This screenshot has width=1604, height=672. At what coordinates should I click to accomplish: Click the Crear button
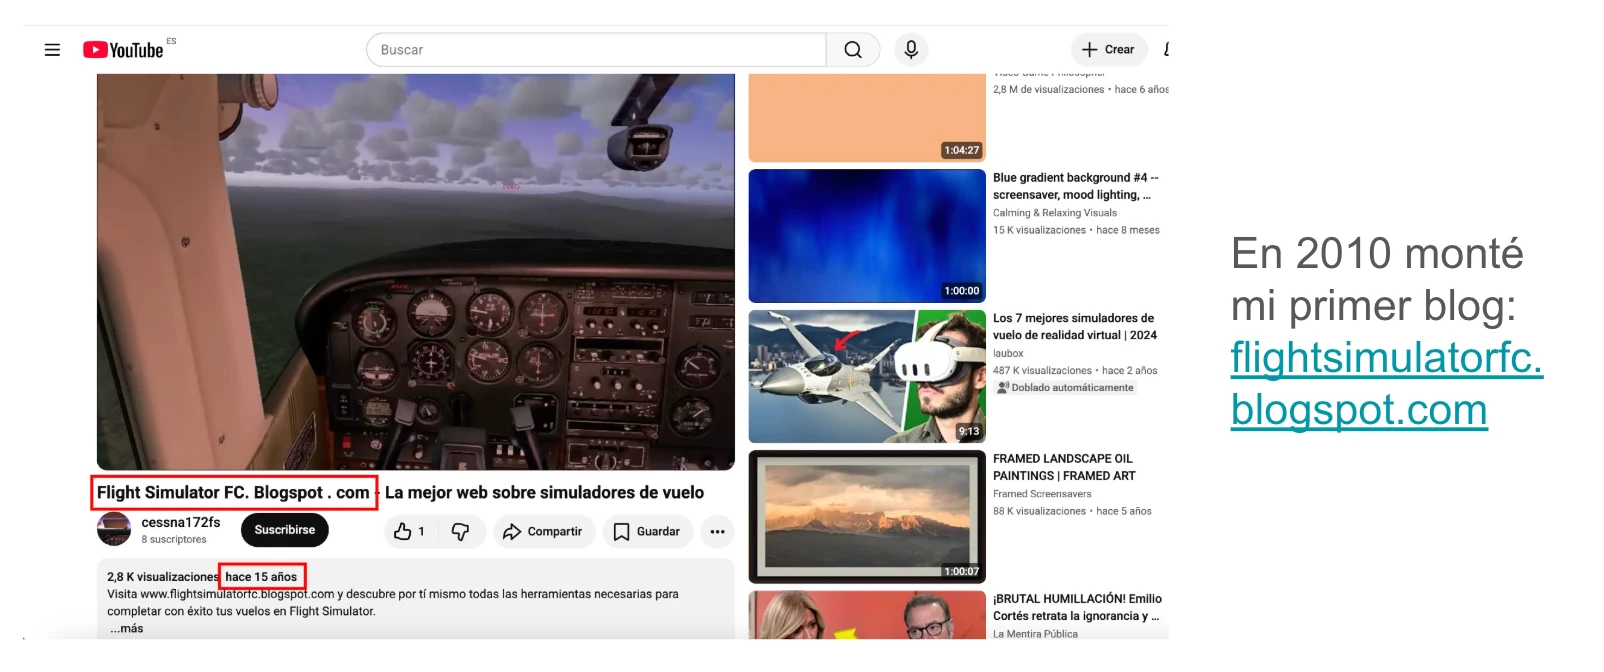pos(1108,50)
